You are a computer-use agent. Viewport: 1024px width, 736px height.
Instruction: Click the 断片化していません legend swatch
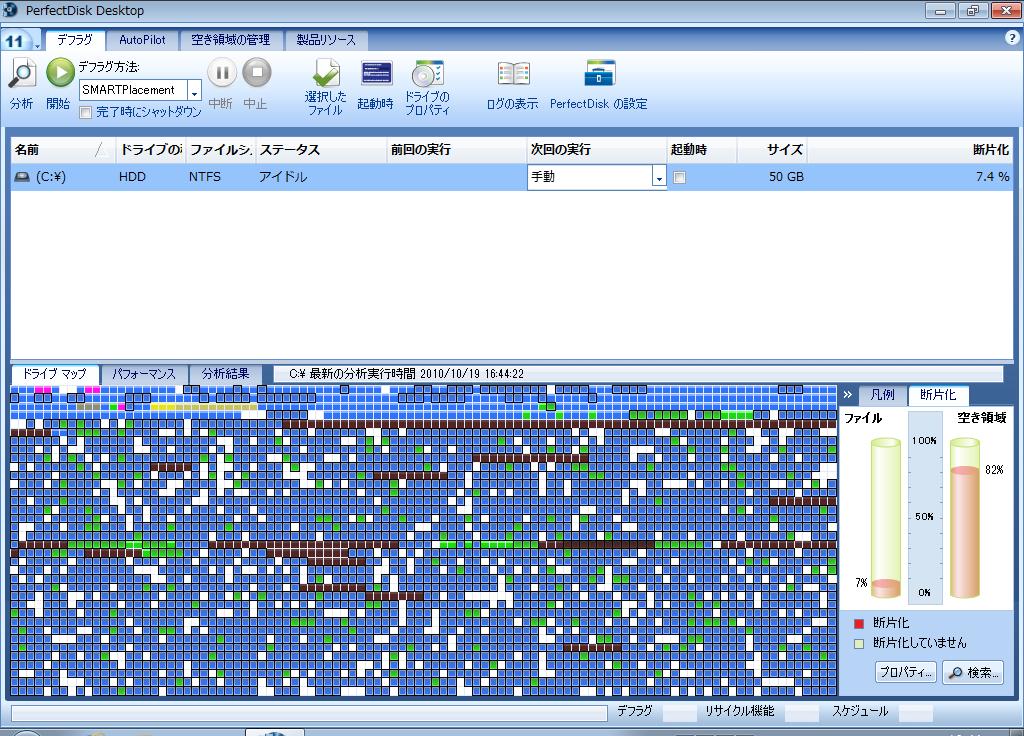pyautogui.click(x=859, y=643)
